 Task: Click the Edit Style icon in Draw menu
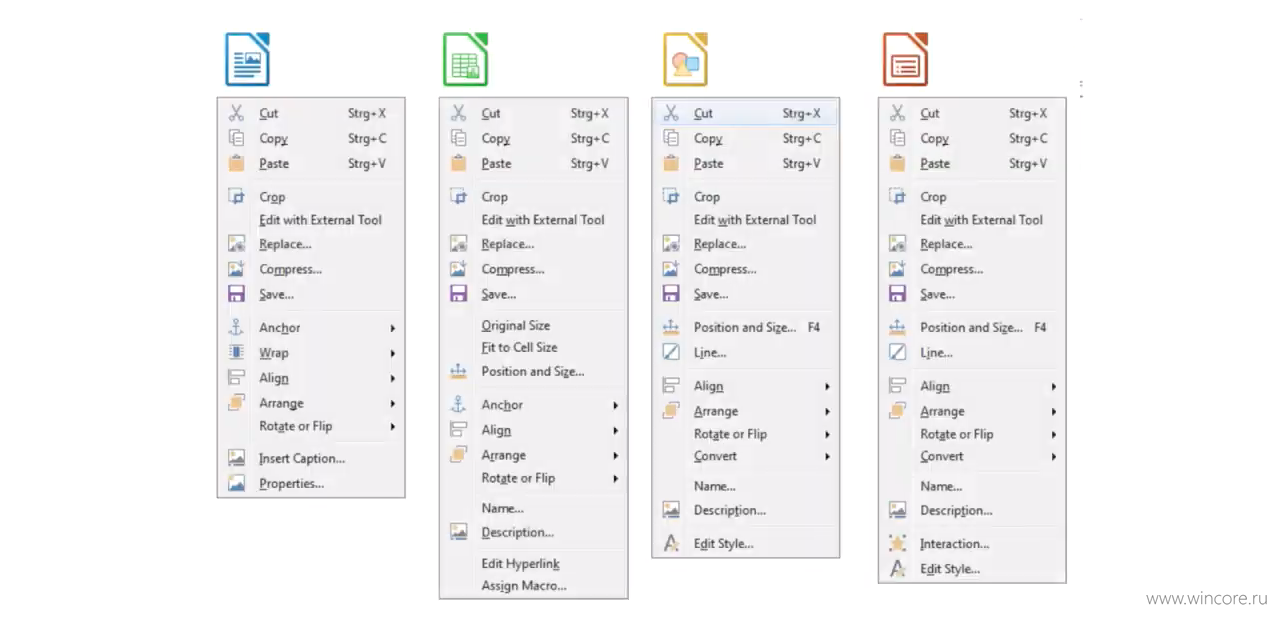click(671, 543)
